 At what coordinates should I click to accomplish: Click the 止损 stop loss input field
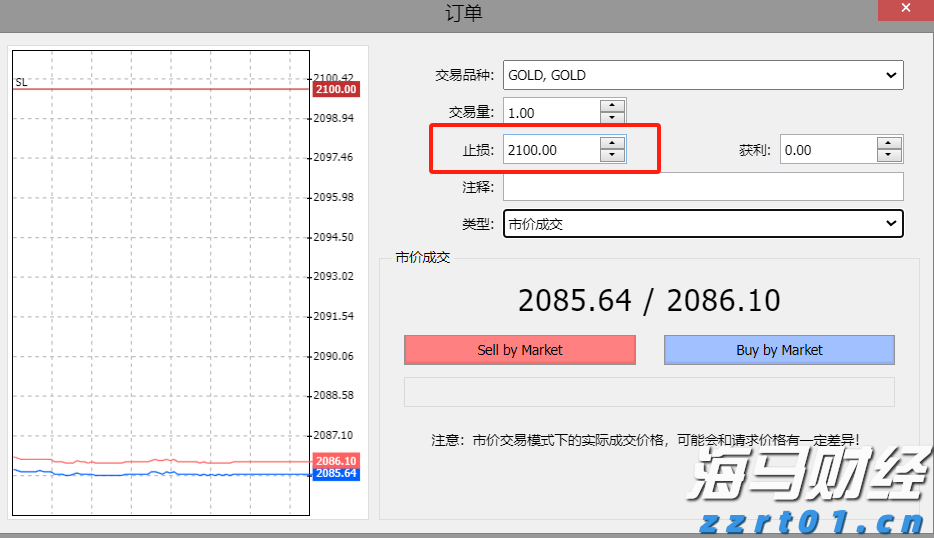550,150
